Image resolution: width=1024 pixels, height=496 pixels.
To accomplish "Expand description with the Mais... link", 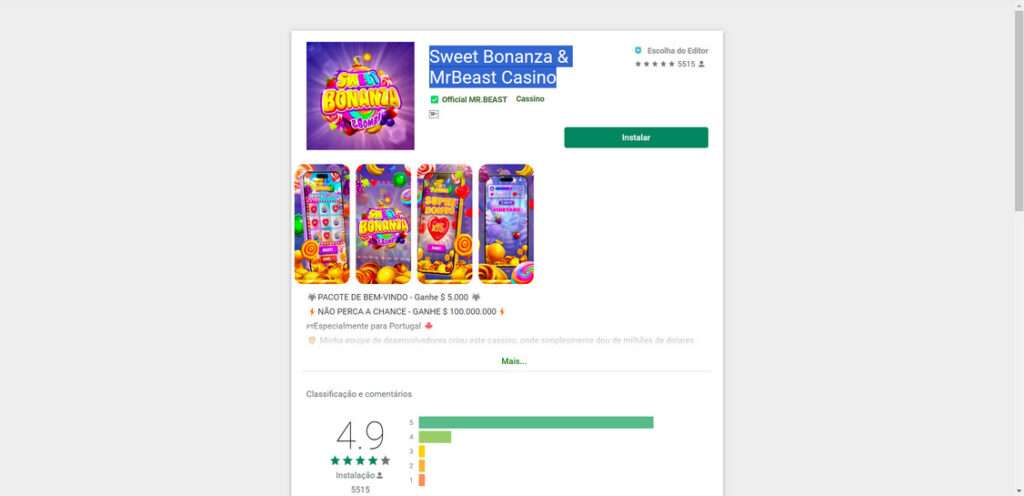I will (x=514, y=361).
